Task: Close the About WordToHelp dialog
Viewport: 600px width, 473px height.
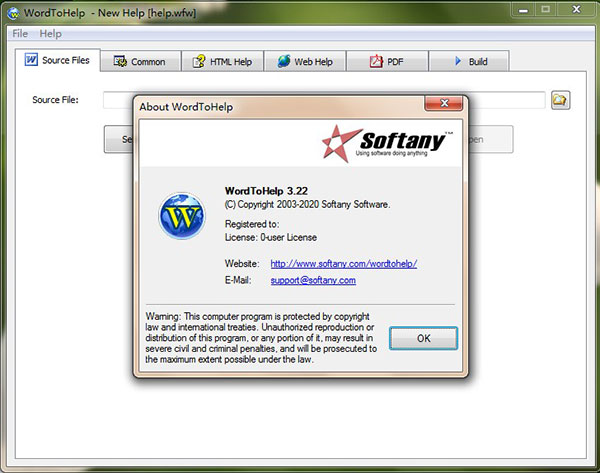Action: tap(444, 103)
